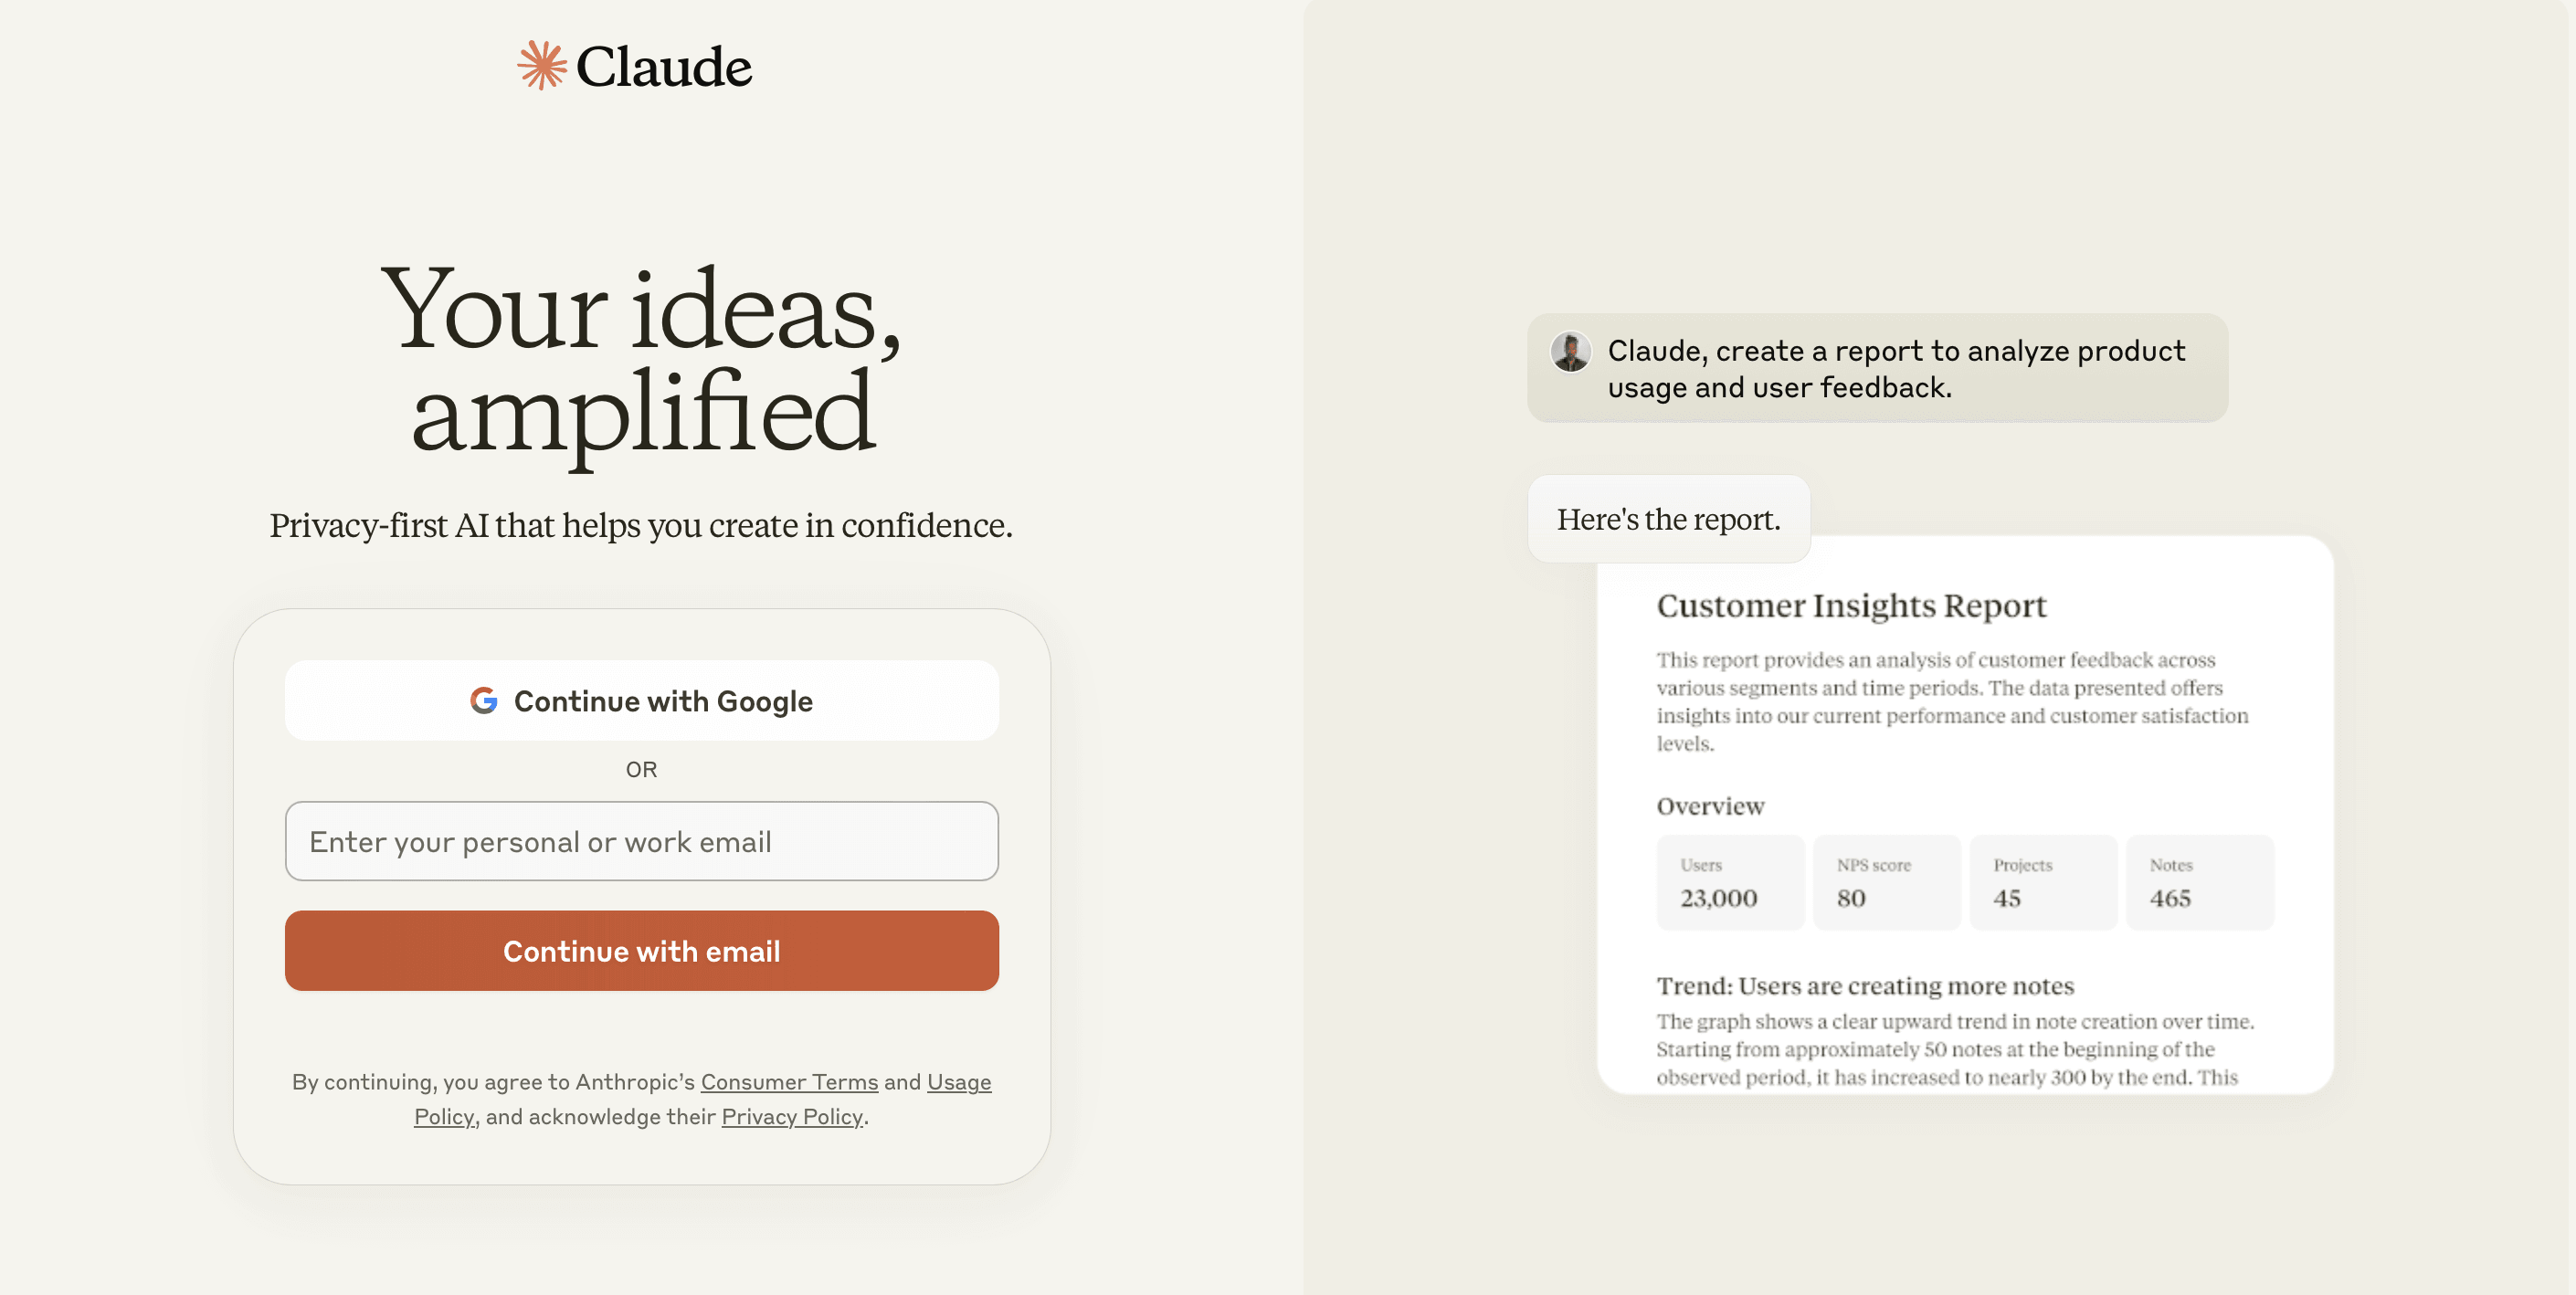
Task: Open the Privacy Policy link
Action: coord(791,1117)
